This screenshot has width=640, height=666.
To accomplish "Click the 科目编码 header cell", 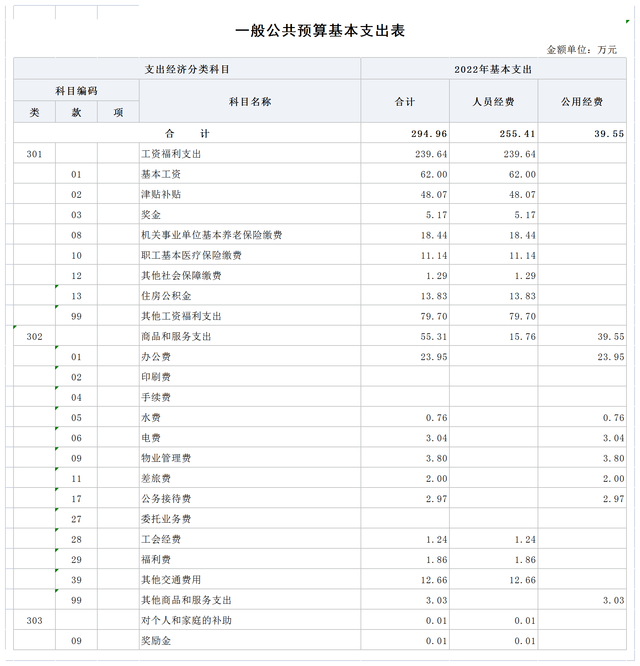I will (76, 91).
